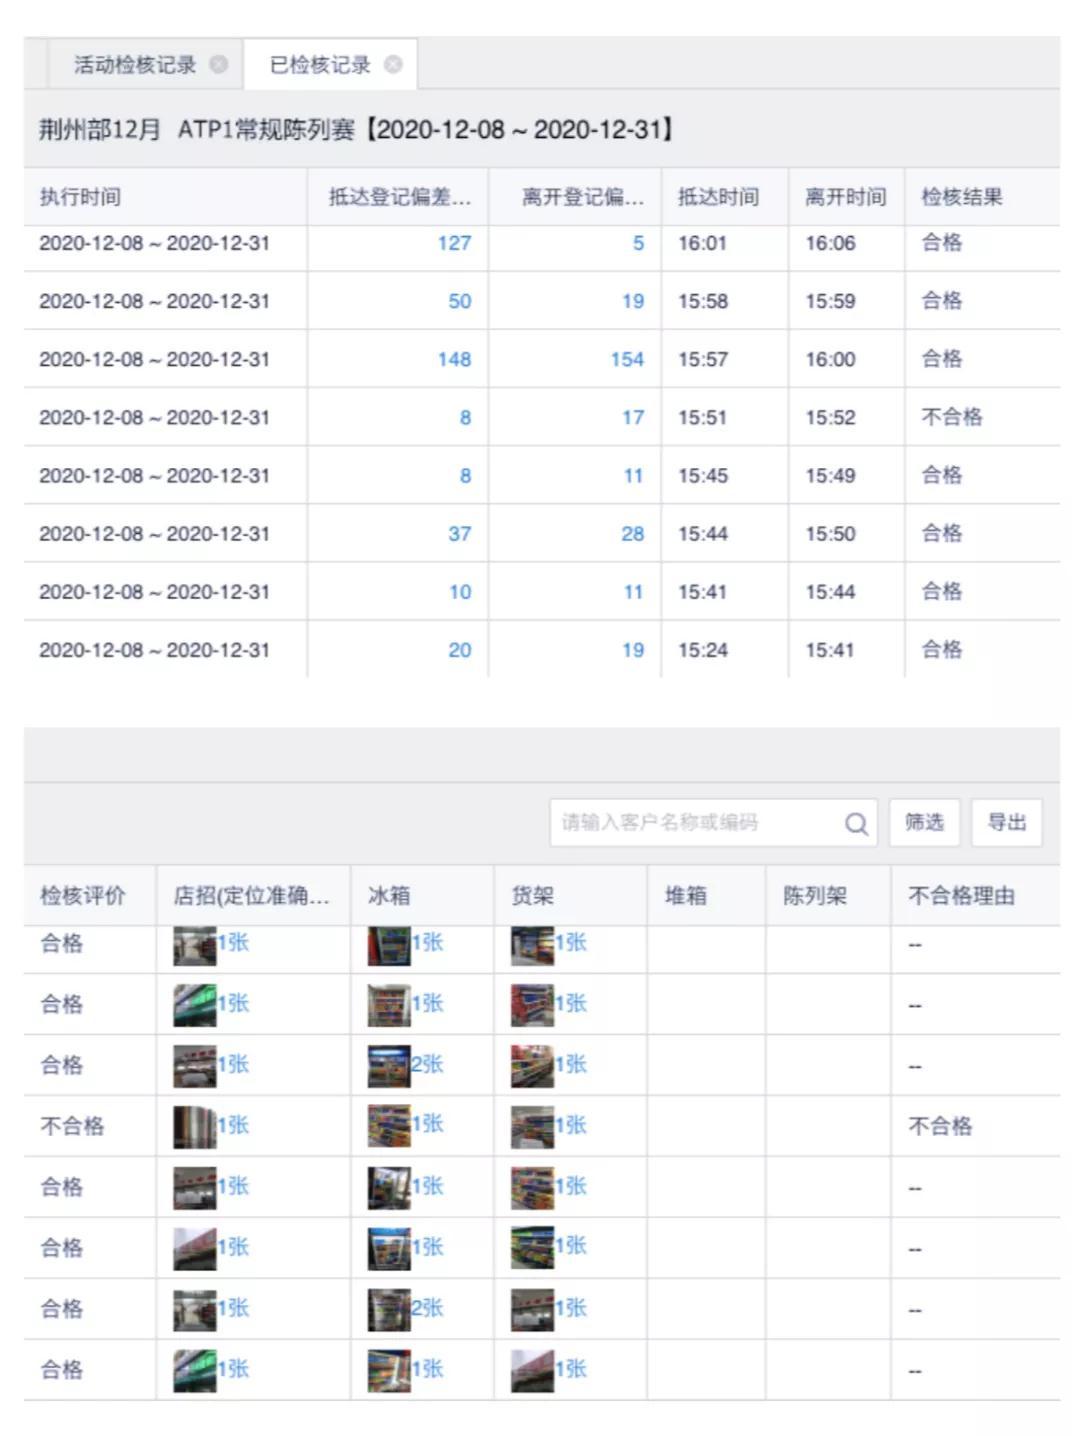
Task: Select the 已检核记录 tab
Action: [319, 65]
